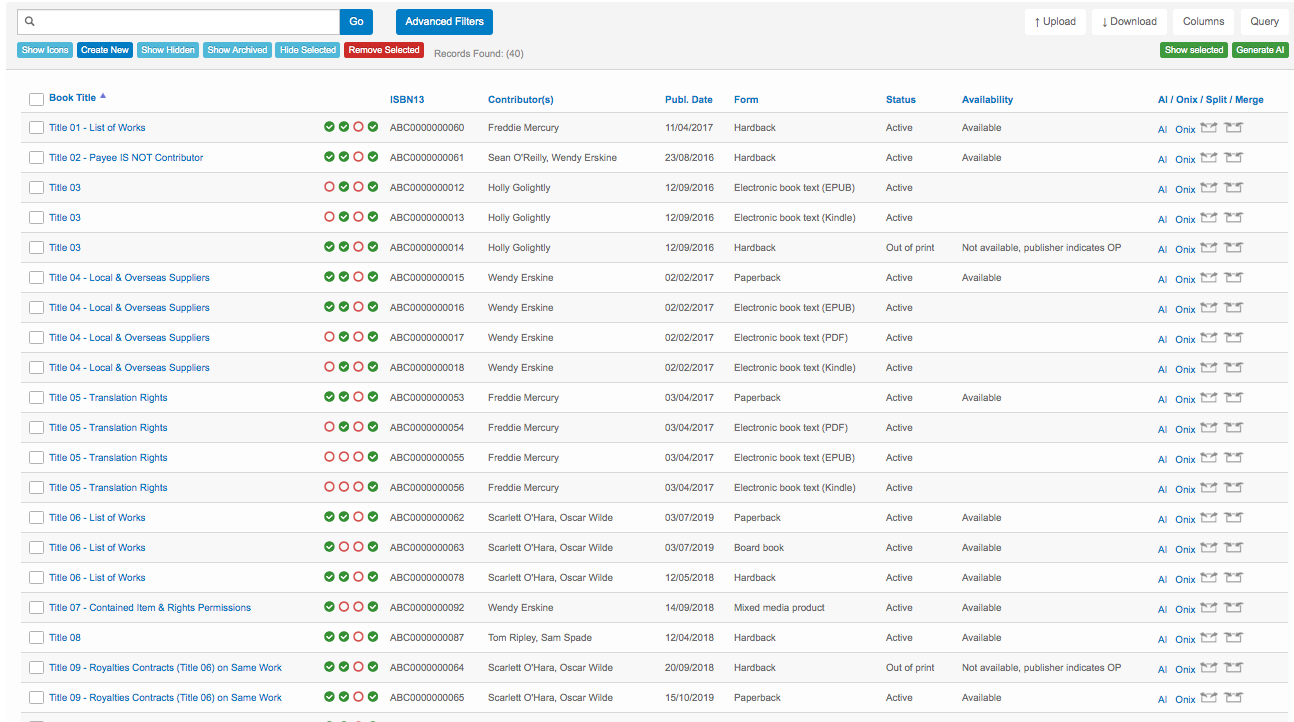This screenshot has width=1294, height=722.
Task: Click the Merge icon for ISBN ABC0000000092
Action: coord(1233,607)
